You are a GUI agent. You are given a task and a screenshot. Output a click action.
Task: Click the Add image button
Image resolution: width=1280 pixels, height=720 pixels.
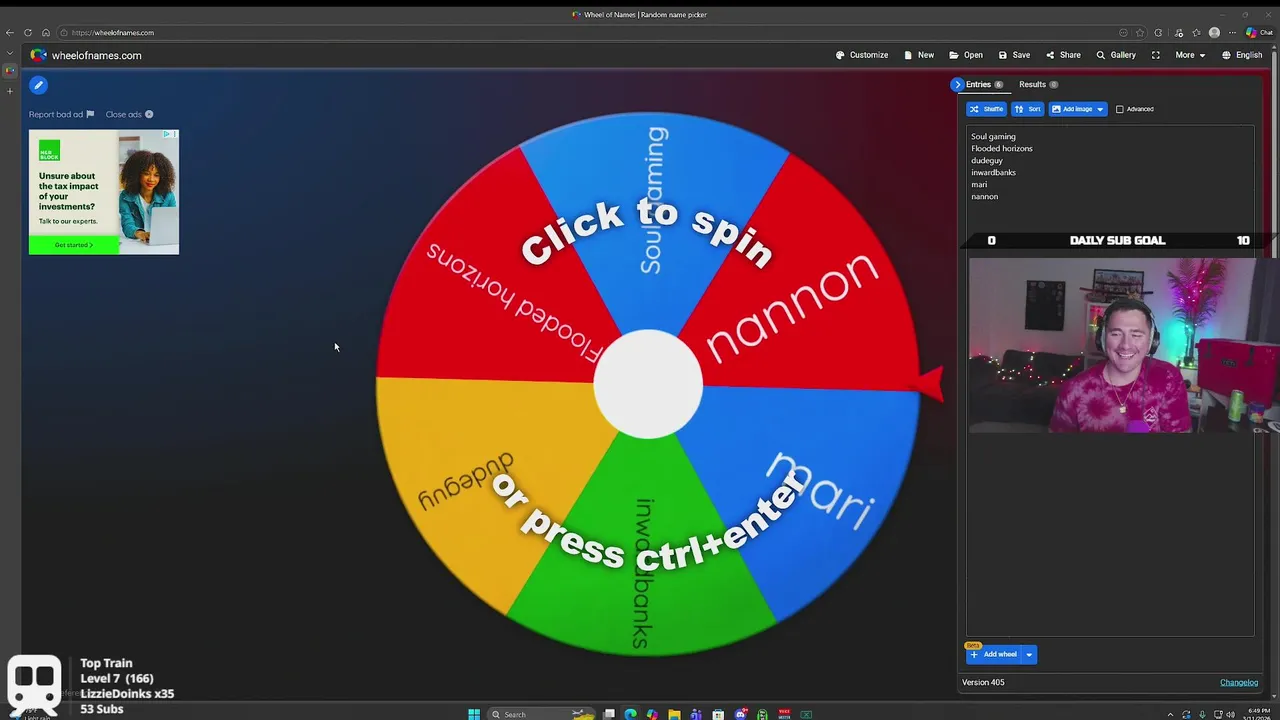click(x=1071, y=109)
